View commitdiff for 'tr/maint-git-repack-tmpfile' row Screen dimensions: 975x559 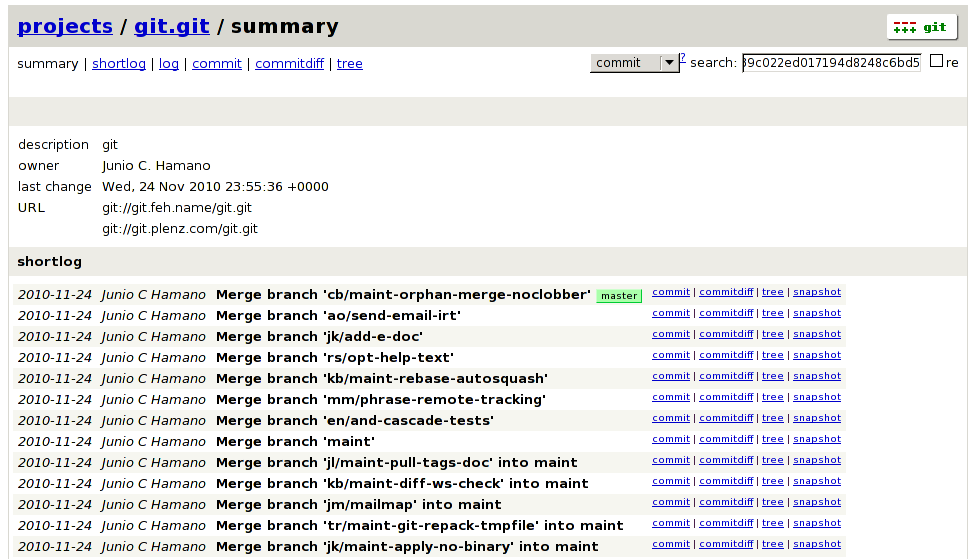tap(726, 523)
